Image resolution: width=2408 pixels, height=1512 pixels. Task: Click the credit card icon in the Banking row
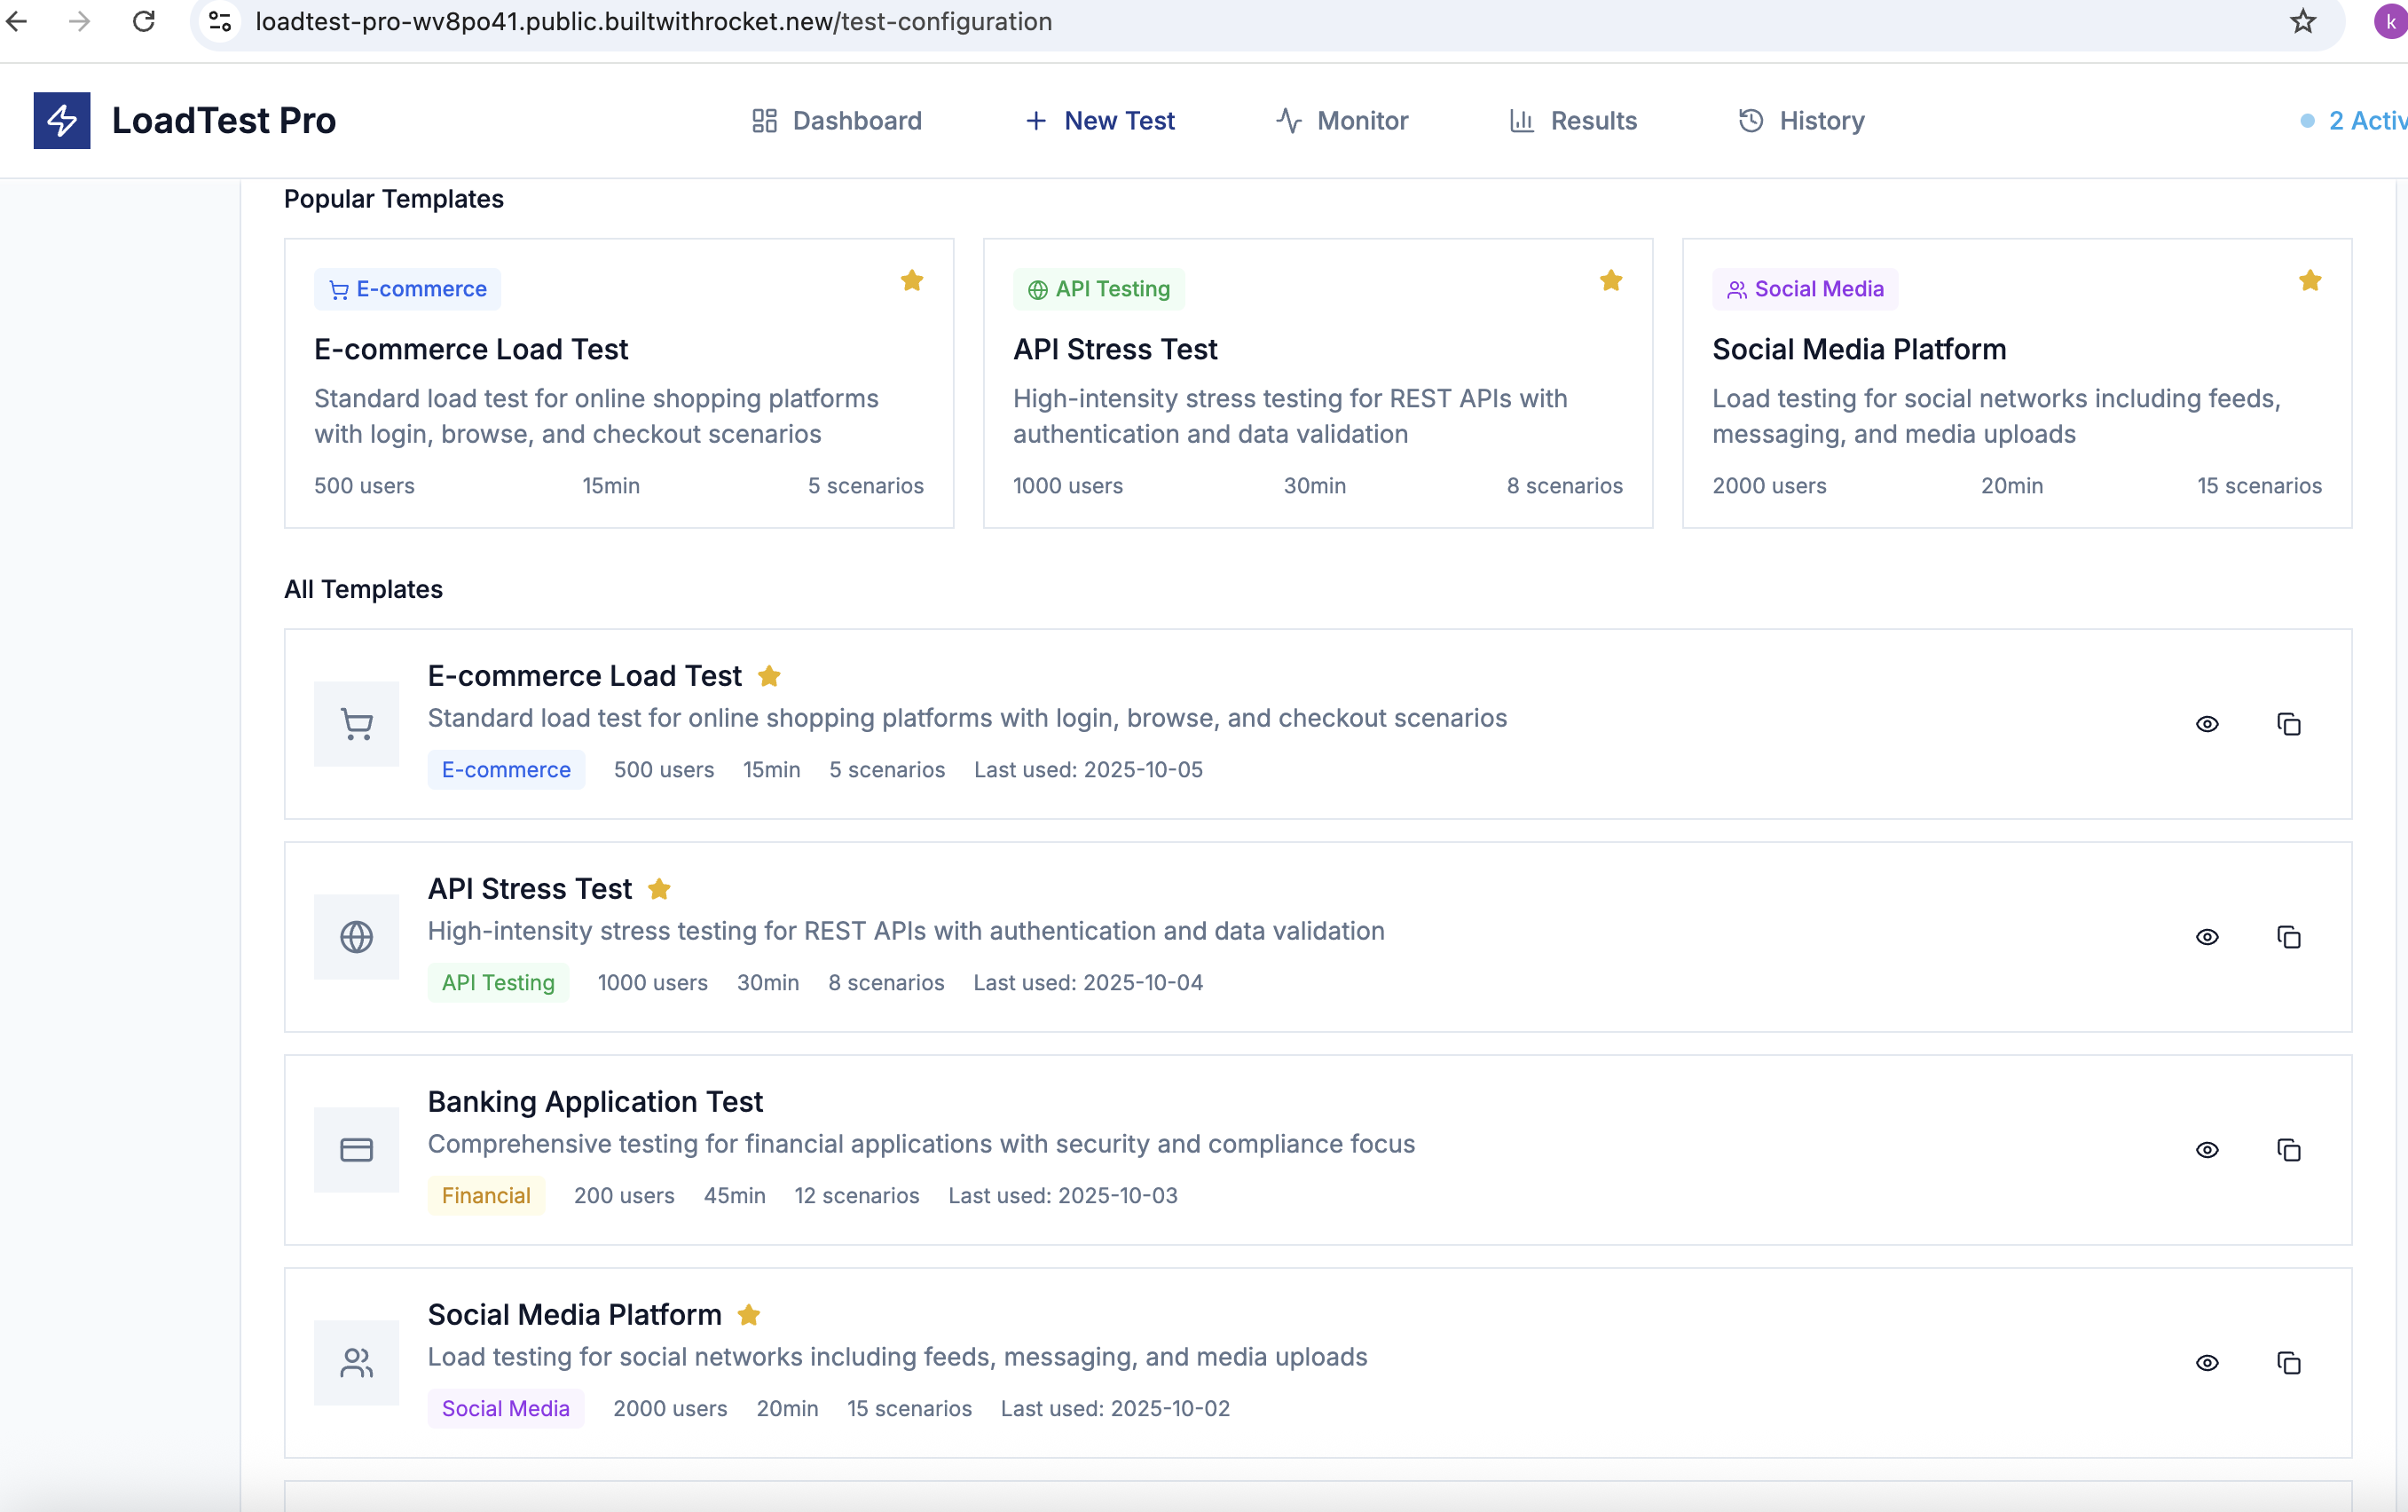tap(356, 1150)
